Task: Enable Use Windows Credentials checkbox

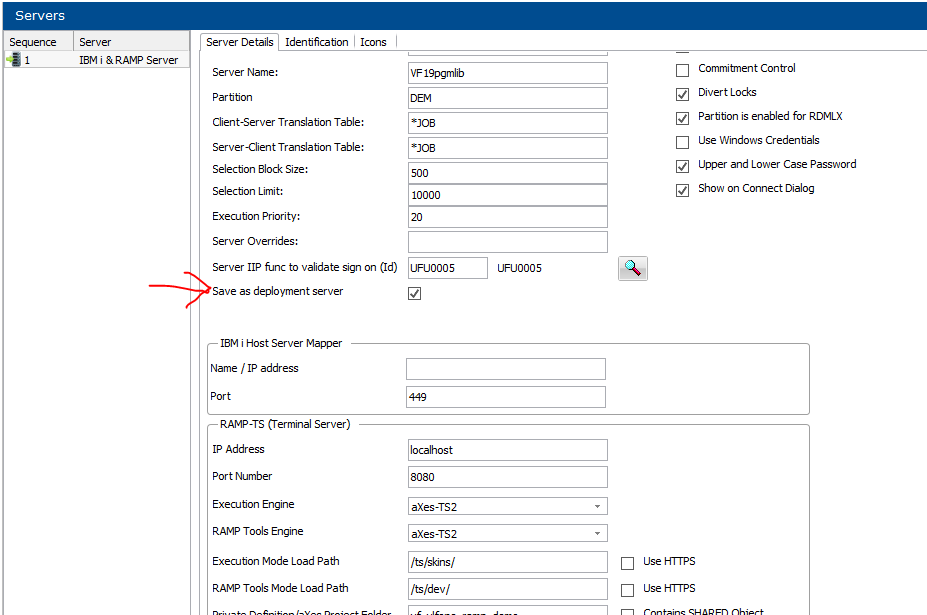Action: point(682,142)
